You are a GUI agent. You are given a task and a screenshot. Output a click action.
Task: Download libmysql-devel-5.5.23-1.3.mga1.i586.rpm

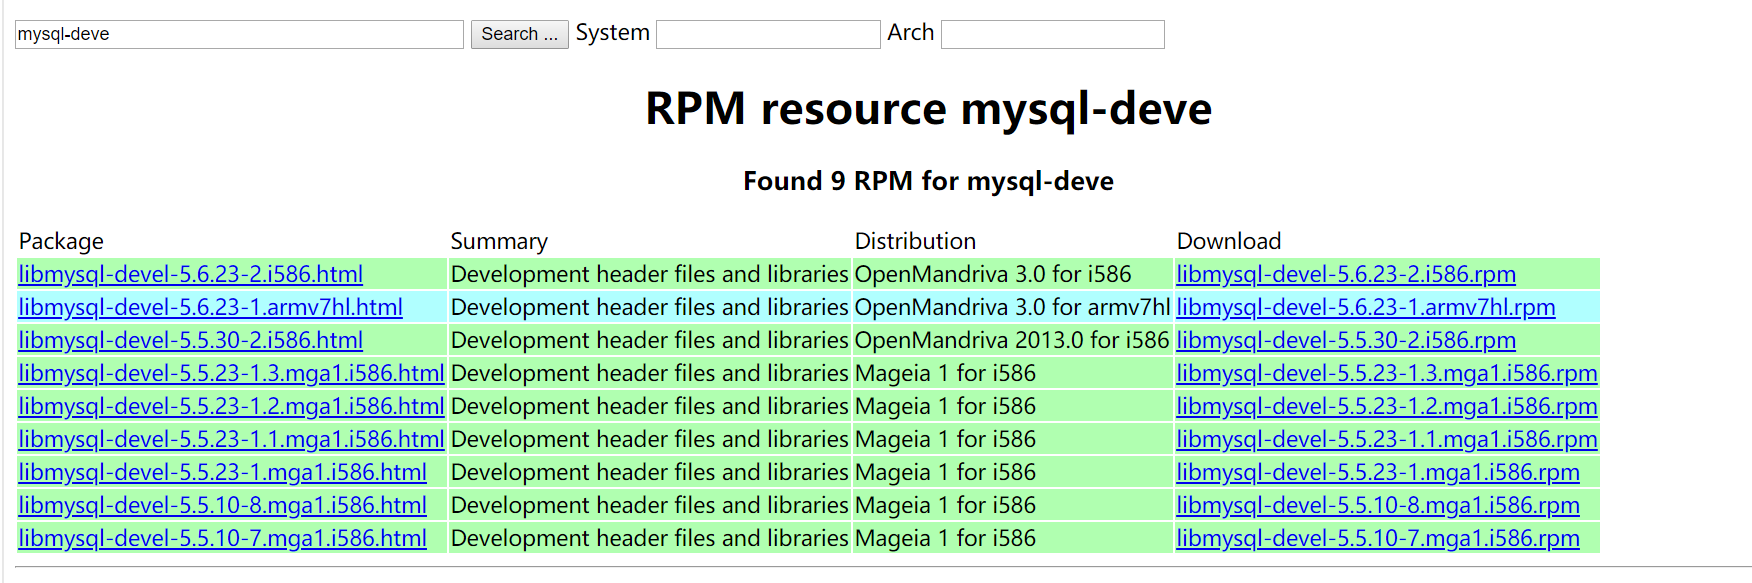pos(1387,373)
